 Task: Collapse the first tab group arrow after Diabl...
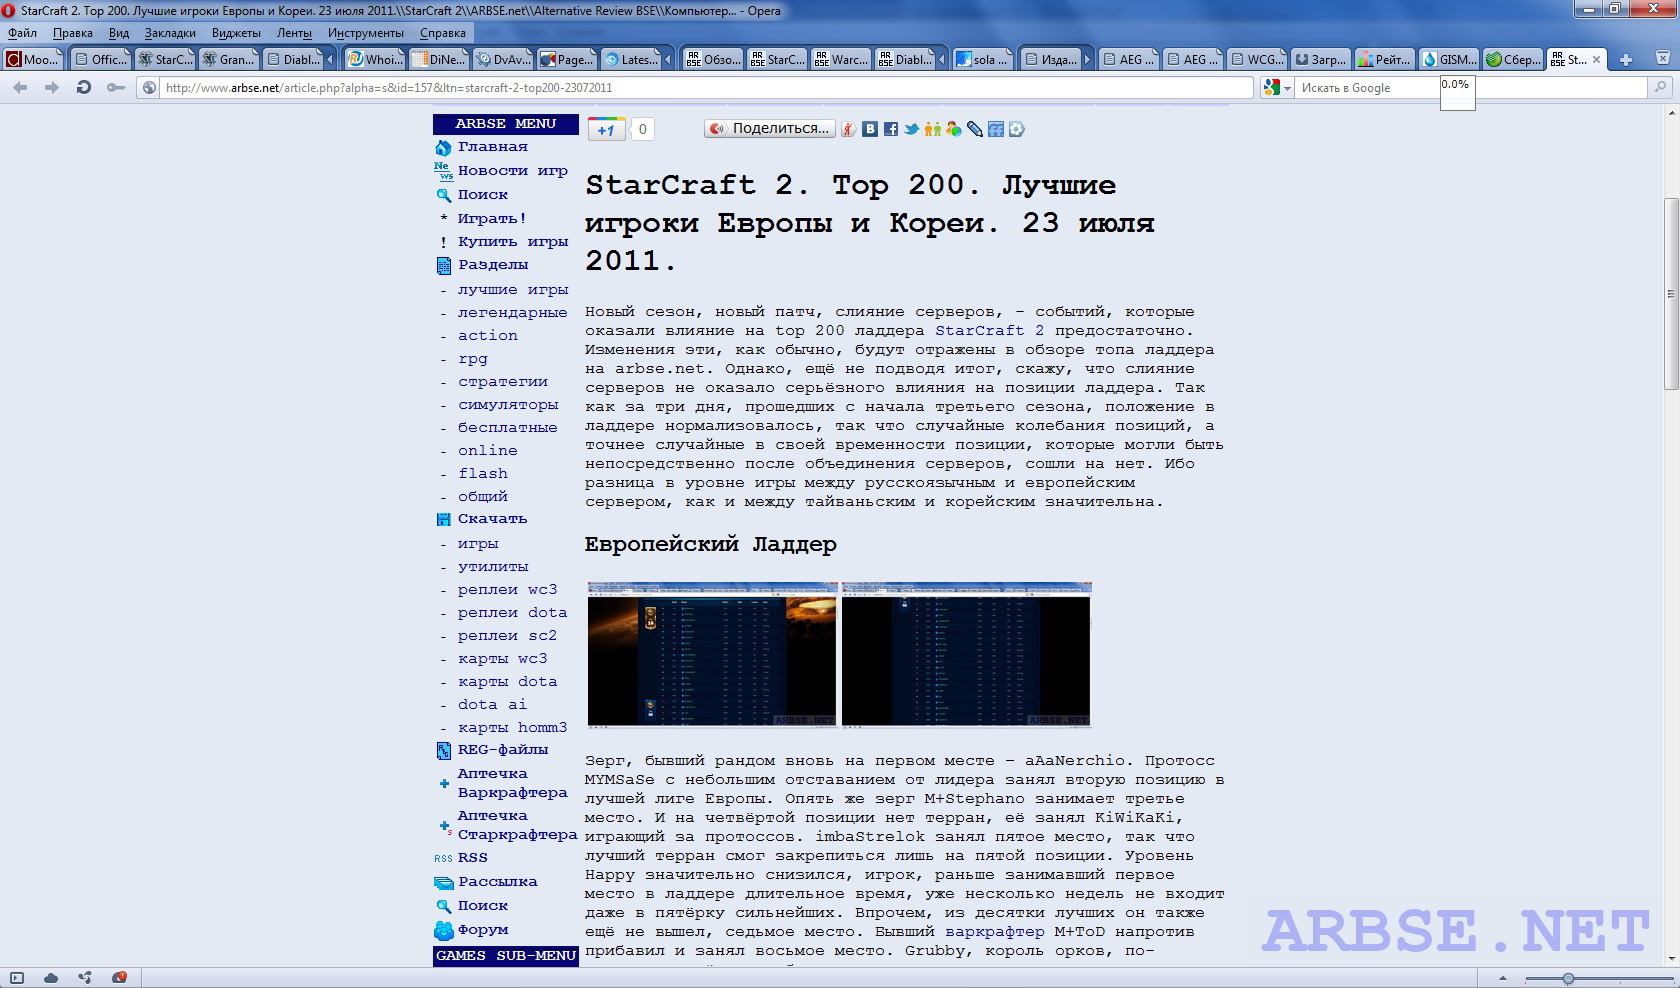331,60
